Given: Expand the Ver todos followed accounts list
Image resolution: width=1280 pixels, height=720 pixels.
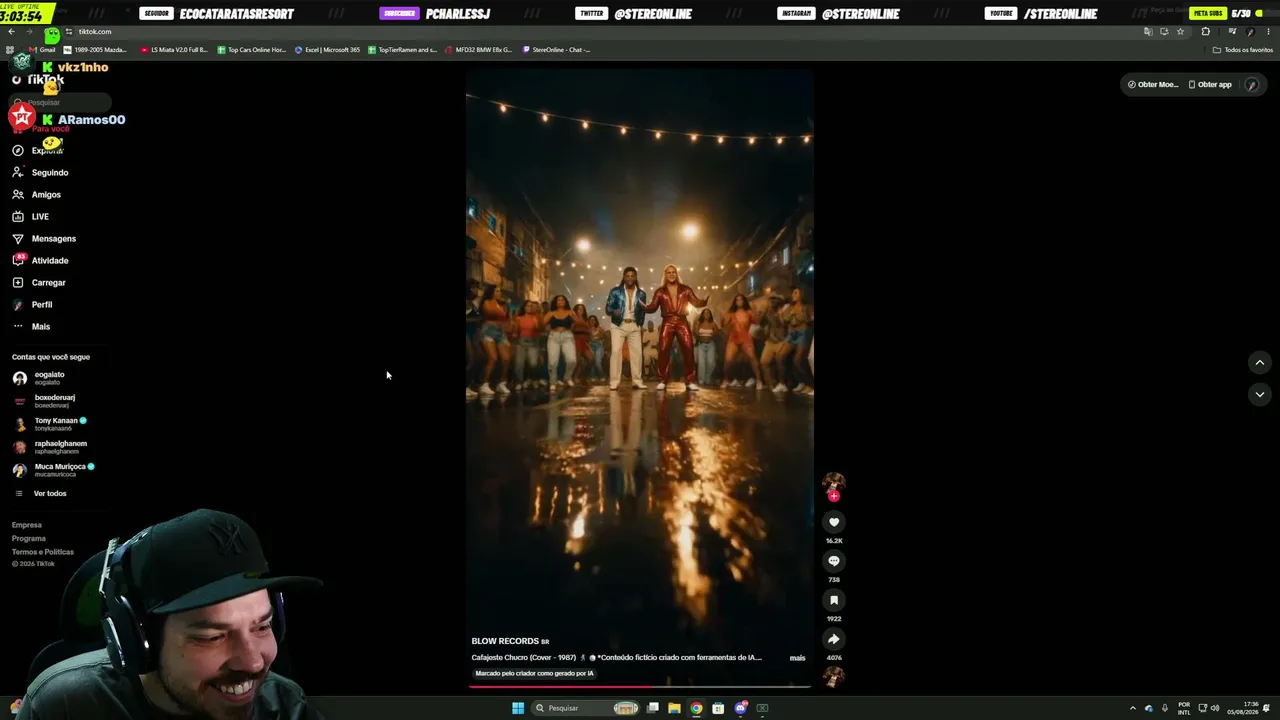Looking at the screenshot, I should (x=40, y=494).
